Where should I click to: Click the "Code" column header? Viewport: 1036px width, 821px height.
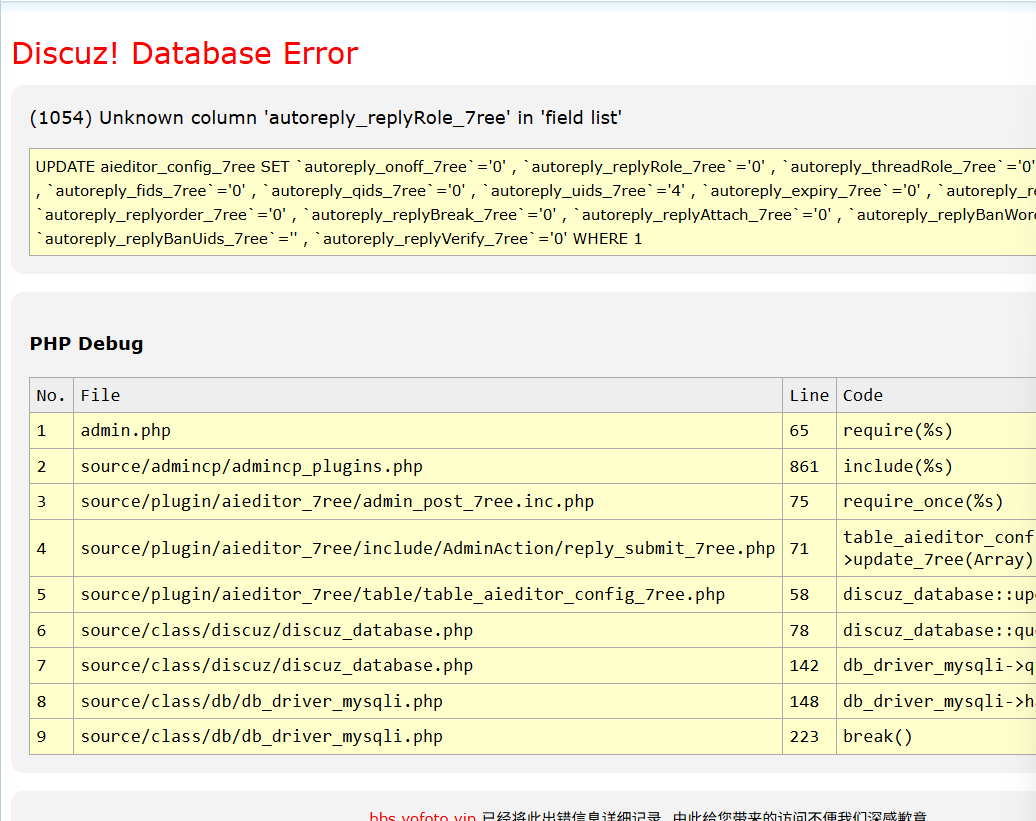tap(862, 395)
